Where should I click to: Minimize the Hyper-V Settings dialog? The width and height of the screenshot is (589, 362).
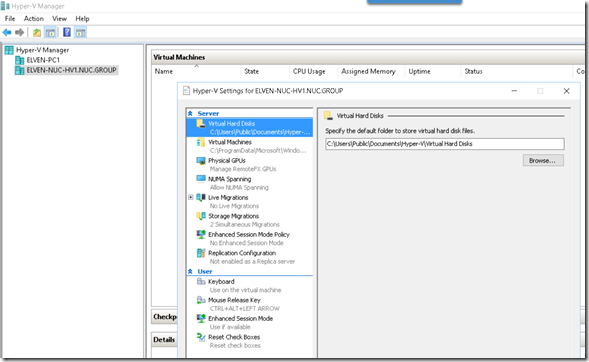pyautogui.click(x=514, y=91)
